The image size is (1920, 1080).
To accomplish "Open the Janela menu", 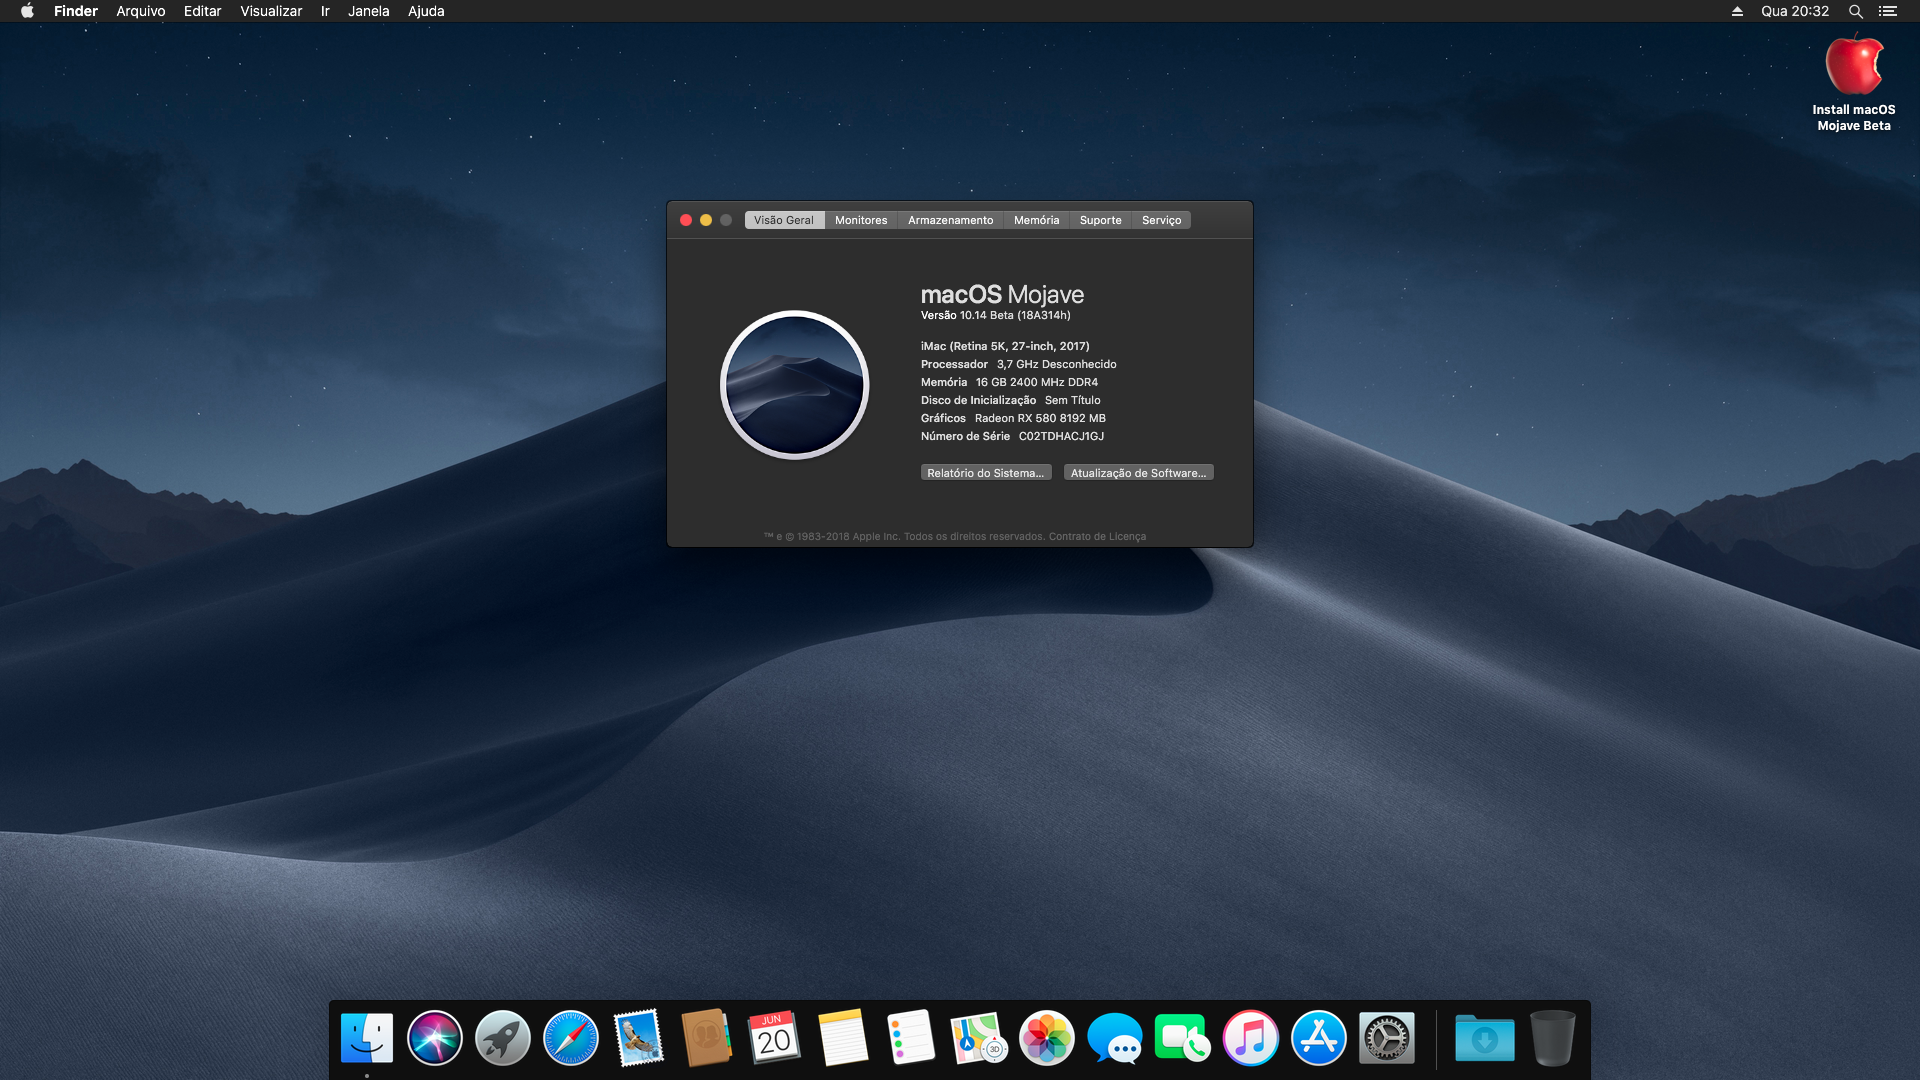I will 369,11.
